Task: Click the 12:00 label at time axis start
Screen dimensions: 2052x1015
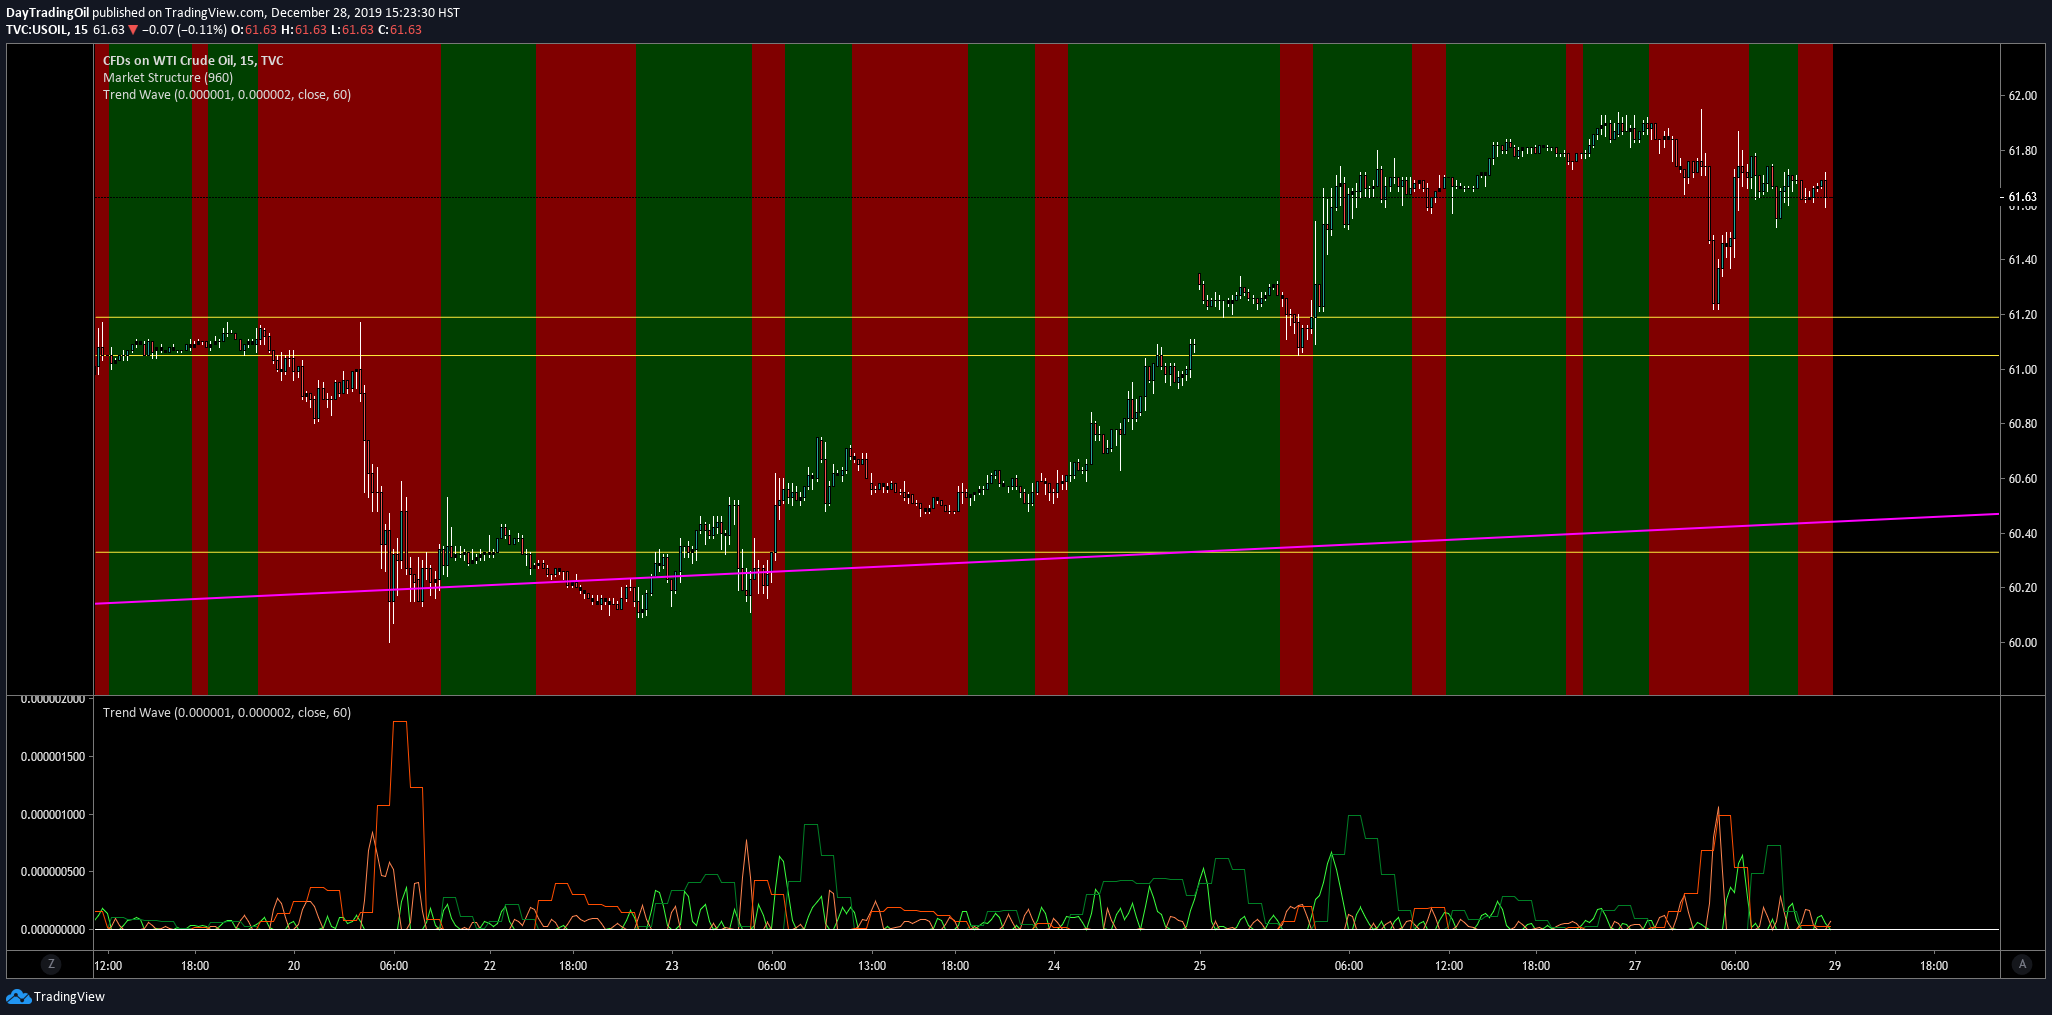Action: 108,966
